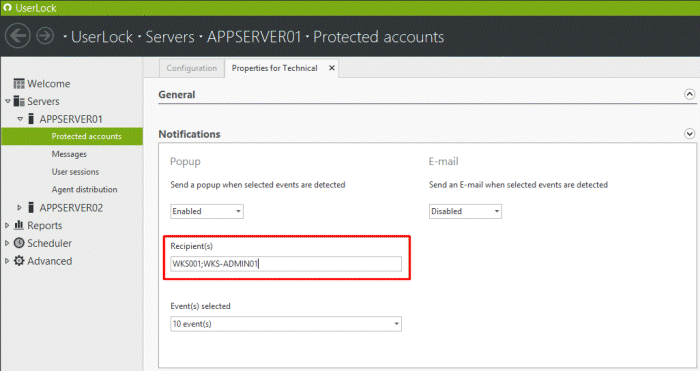The width and height of the screenshot is (700, 371).
Task: Open User sessions in the sidebar
Action: [x=75, y=171]
